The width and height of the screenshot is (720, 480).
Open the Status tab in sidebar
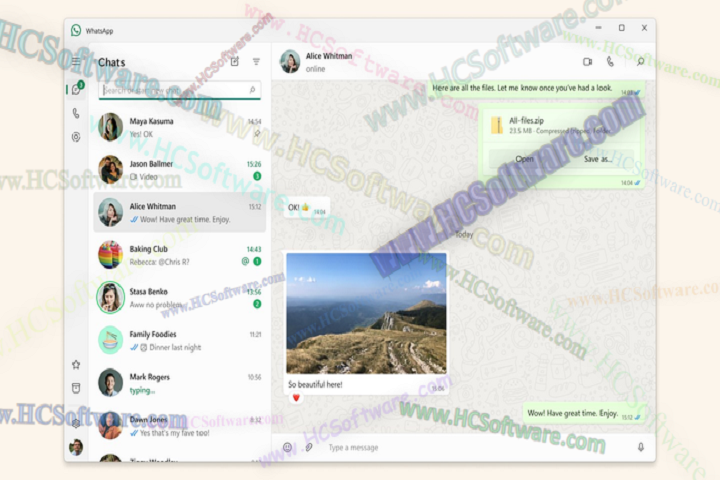point(76,137)
